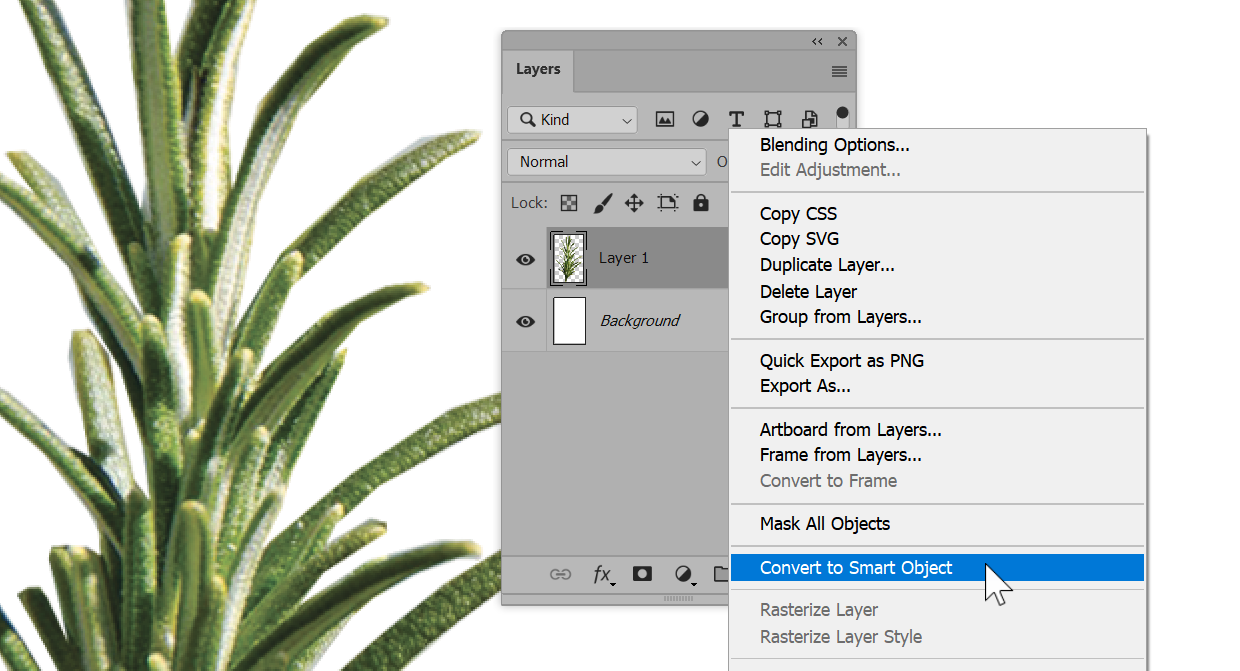Link layers chain icon

tap(561, 574)
